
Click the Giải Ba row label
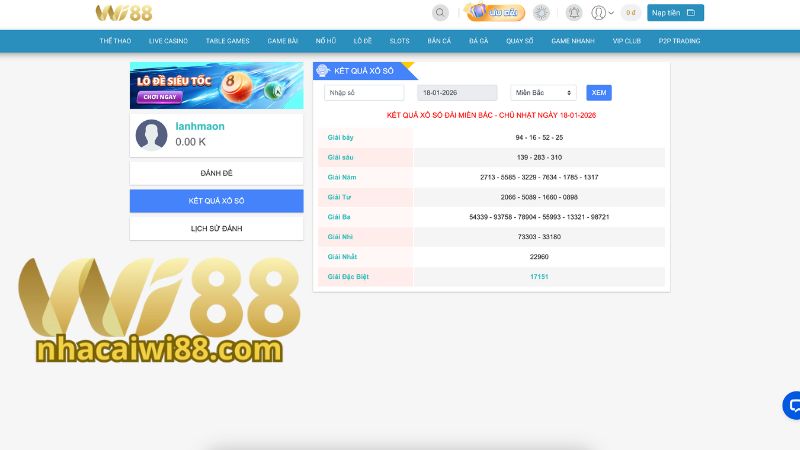click(x=339, y=217)
